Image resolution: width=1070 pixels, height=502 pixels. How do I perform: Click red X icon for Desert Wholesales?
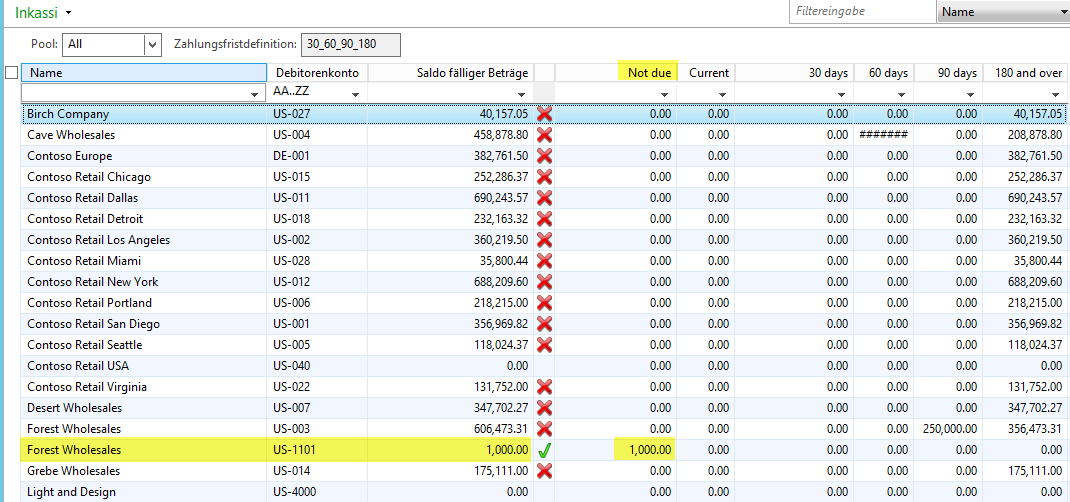pos(544,408)
